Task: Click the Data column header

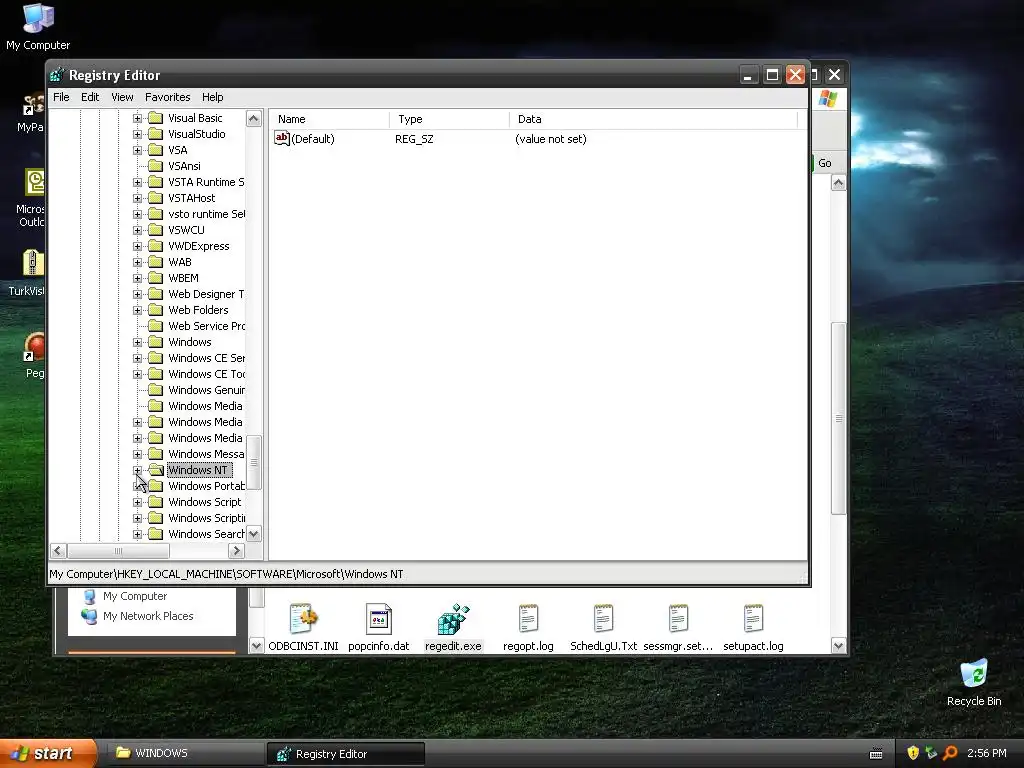Action: [x=653, y=119]
